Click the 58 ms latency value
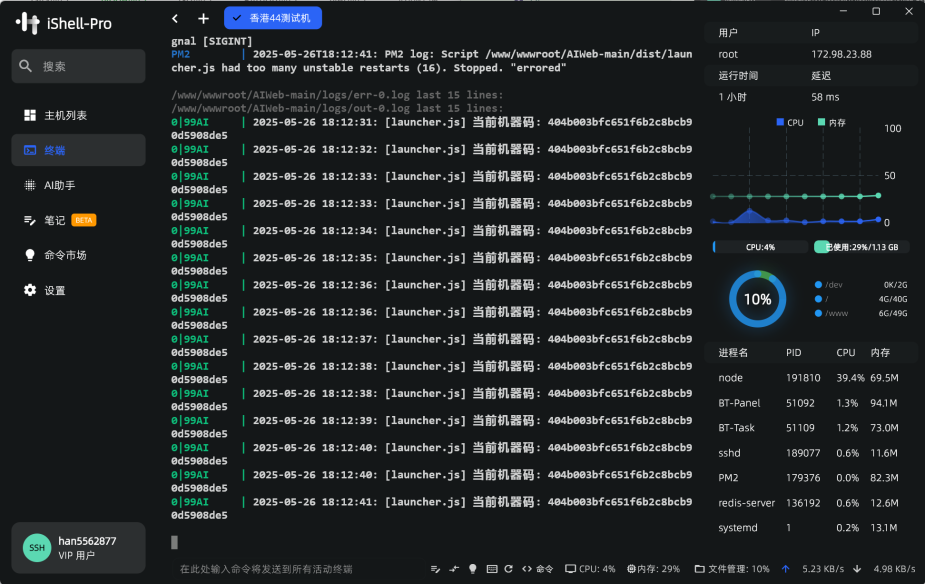 pyautogui.click(x=825, y=97)
